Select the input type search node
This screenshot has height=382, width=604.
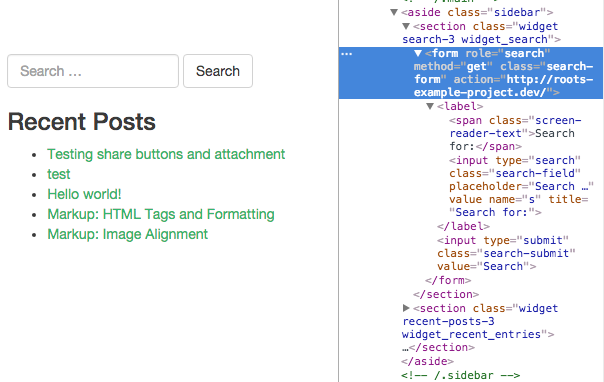(x=521, y=186)
